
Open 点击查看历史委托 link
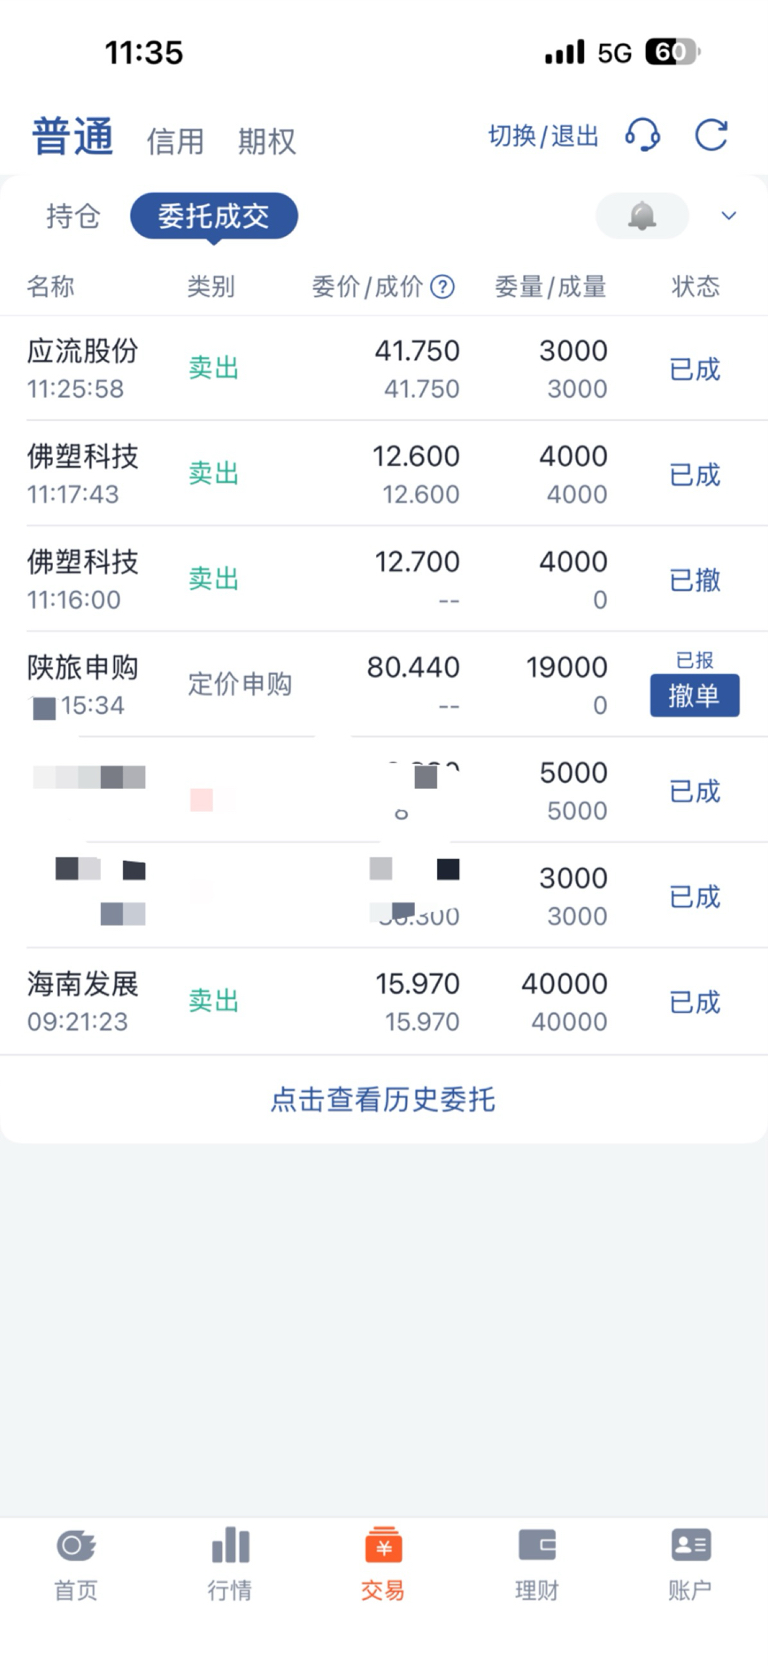[383, 1099]
